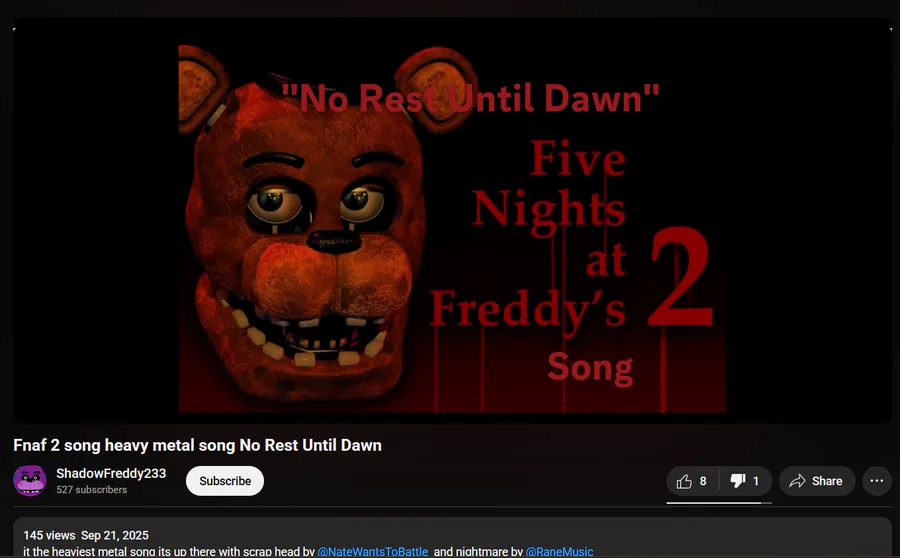Click the 527 subscribers text
900x558 pixels.
tap(91, 490)
